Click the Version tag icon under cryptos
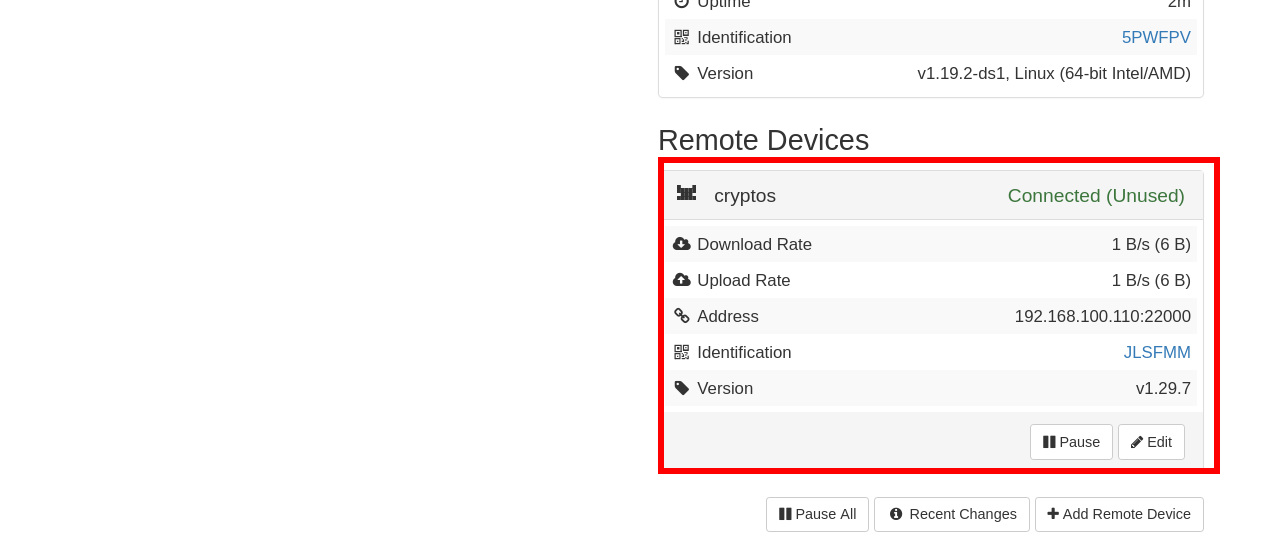Screen dimensions: 1280x554 682,388
